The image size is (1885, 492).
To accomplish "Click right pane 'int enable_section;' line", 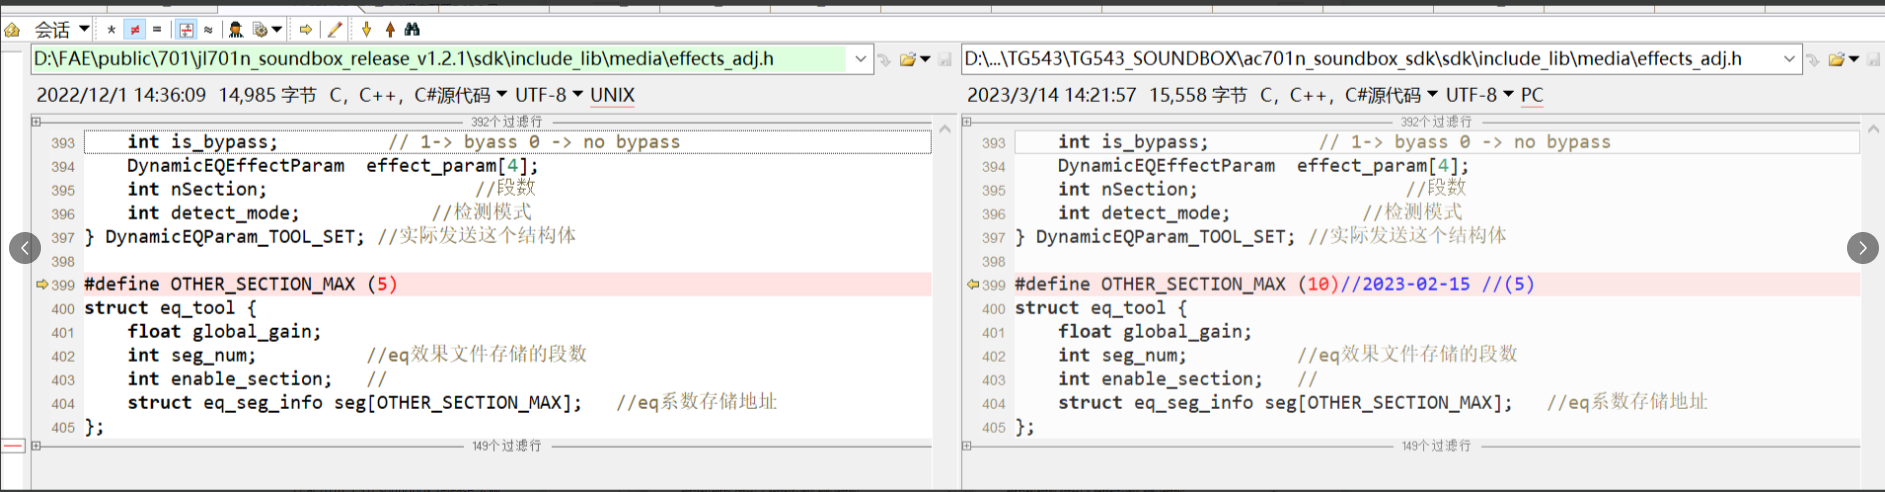I will [x=1160, y=379].
